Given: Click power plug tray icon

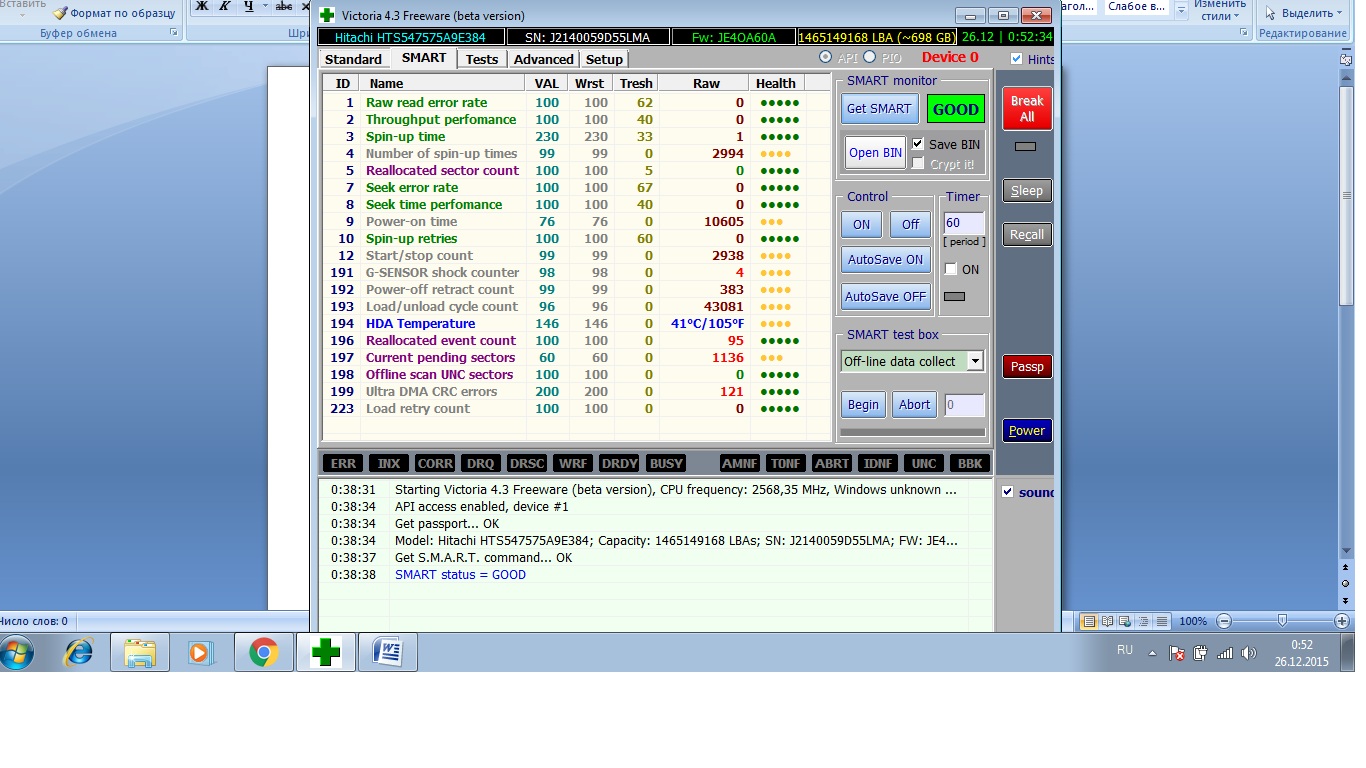Looking at the screenshot, I should coord(1201,653).
